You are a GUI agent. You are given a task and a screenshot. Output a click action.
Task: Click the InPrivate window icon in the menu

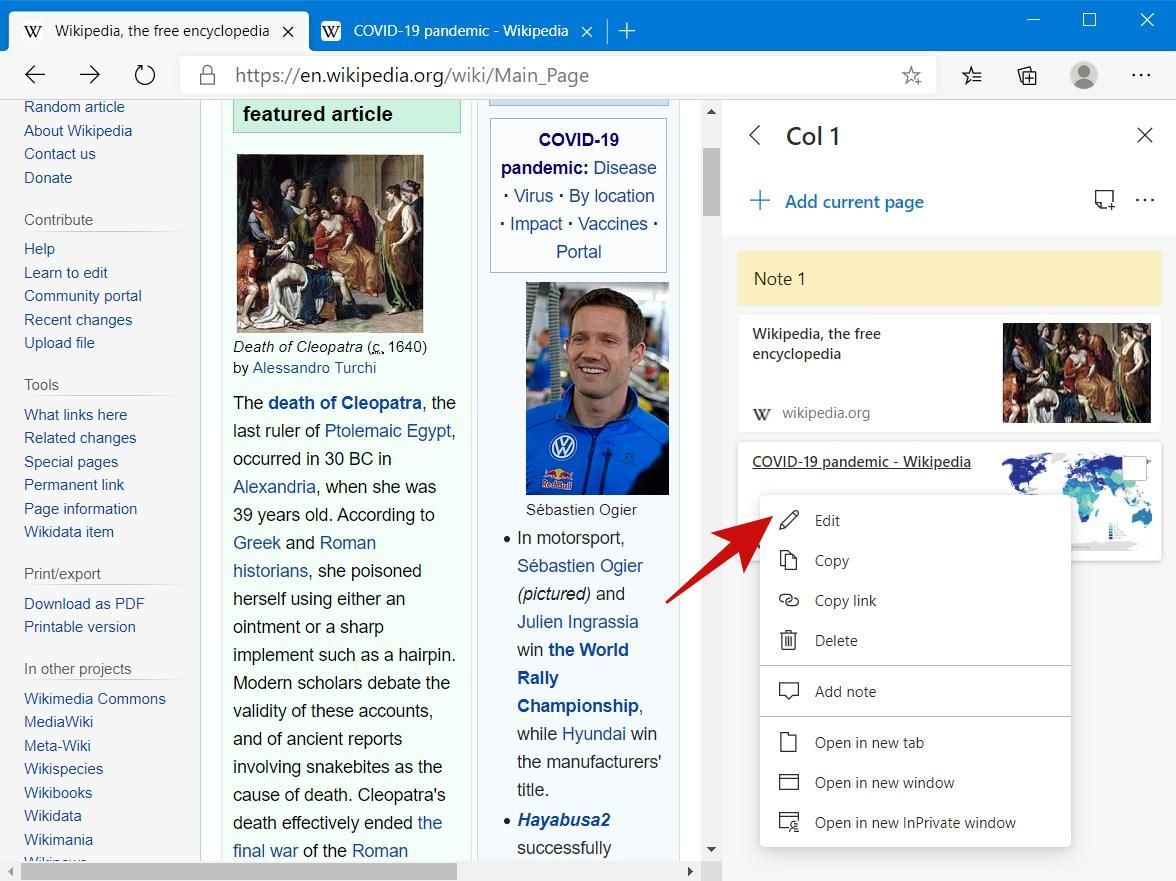coord(788,823)
